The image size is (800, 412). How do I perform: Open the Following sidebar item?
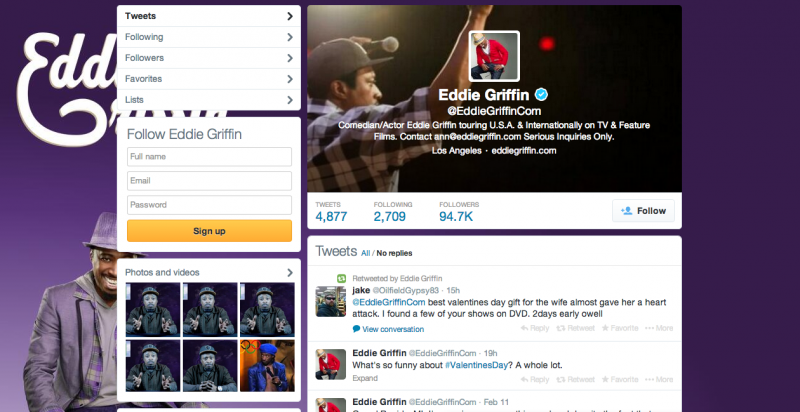pyautogui.click(x=209, y=37)
